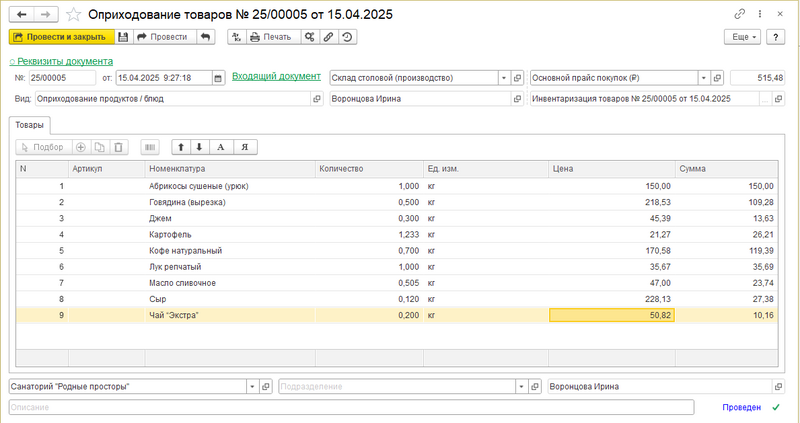The width and height of the screenshot is (800, 423).
Task: Open the change history clock icon
Action: click(346, 37)
